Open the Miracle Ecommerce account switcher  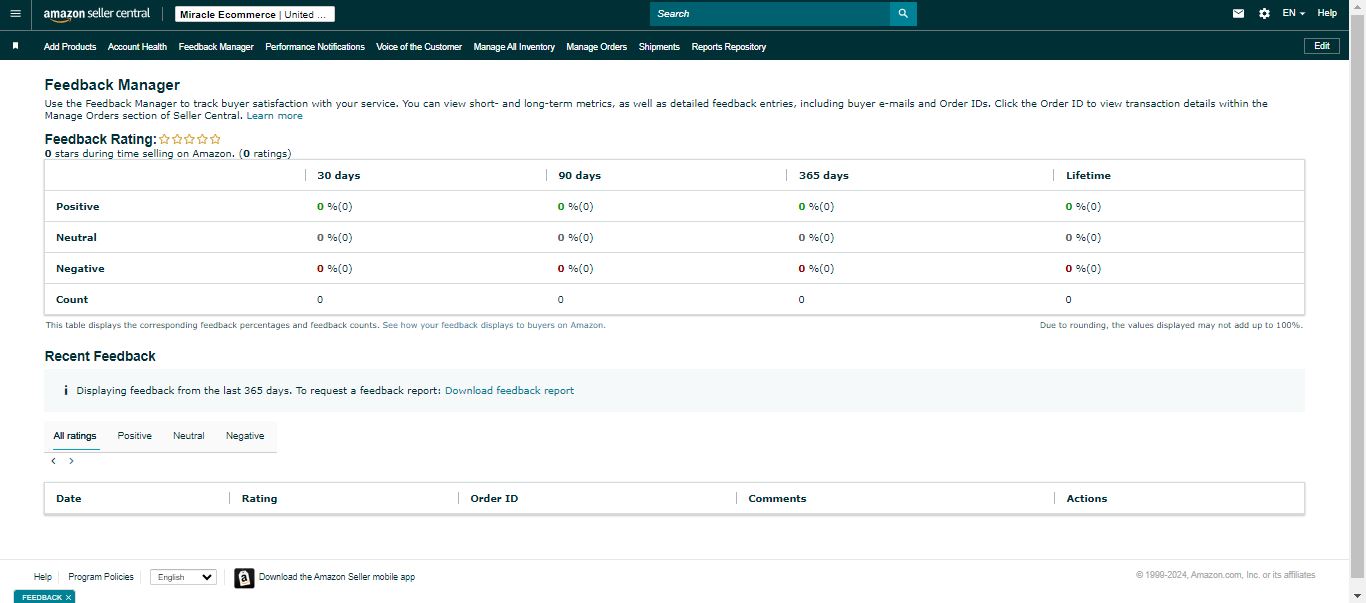tap(255, 14)
